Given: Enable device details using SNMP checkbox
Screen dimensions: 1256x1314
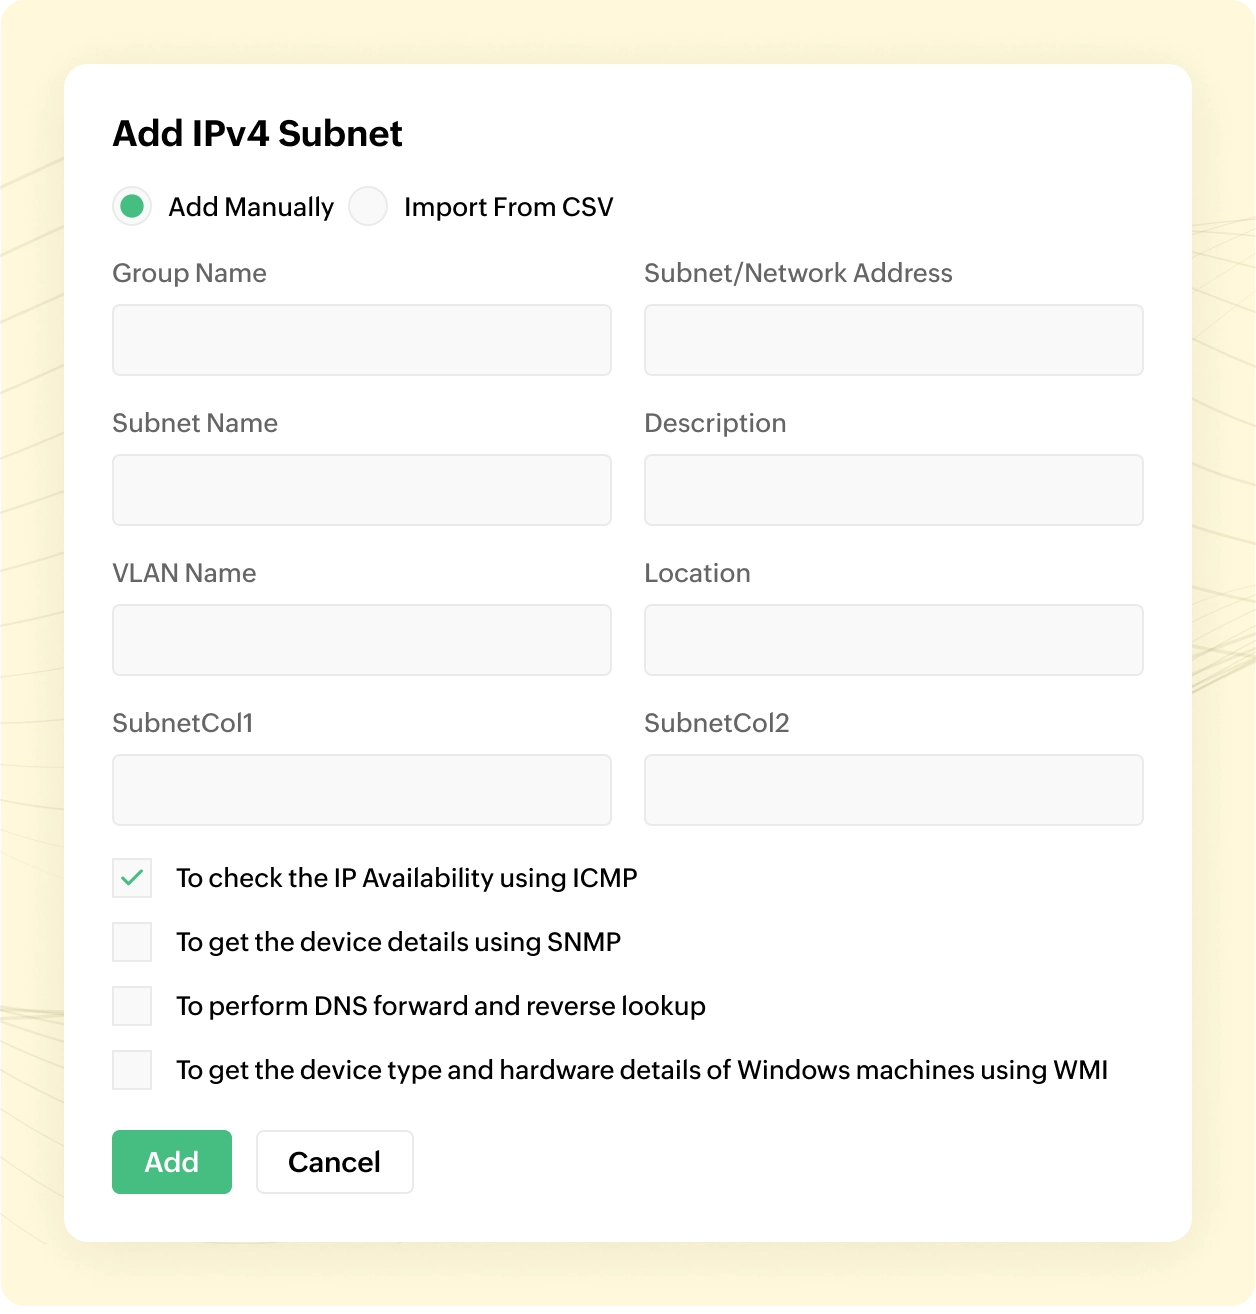Looking at the screenshot, I should tap(132, 942).
